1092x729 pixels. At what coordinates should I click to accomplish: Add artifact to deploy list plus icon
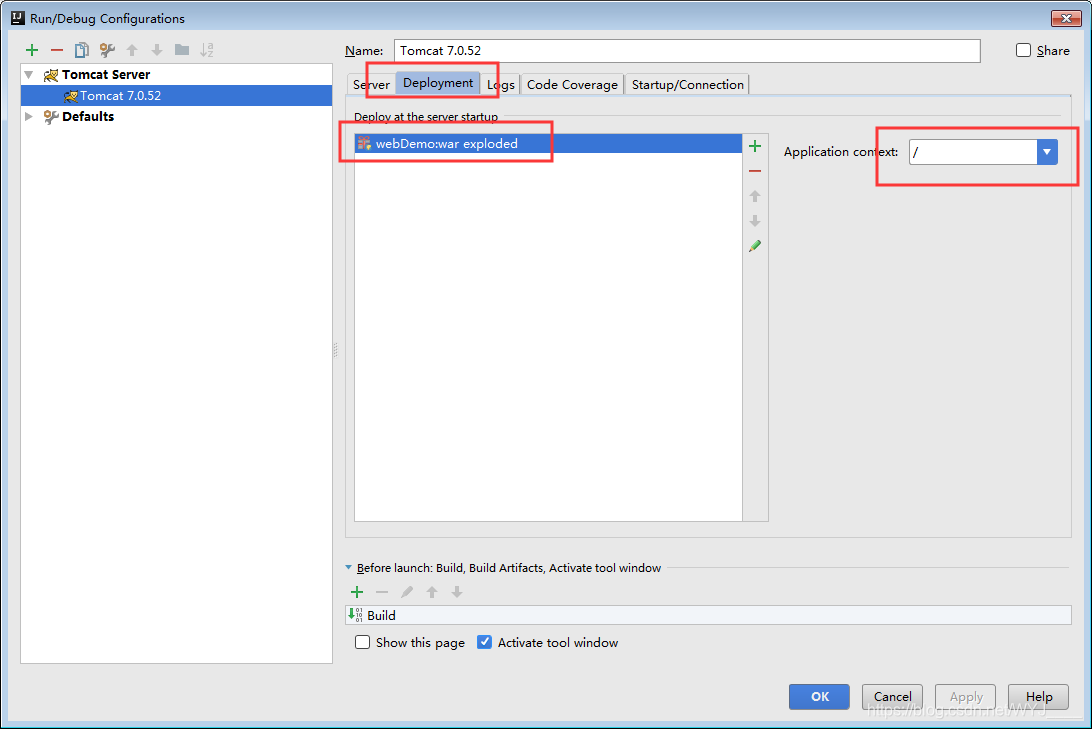(x=755, y=146)
